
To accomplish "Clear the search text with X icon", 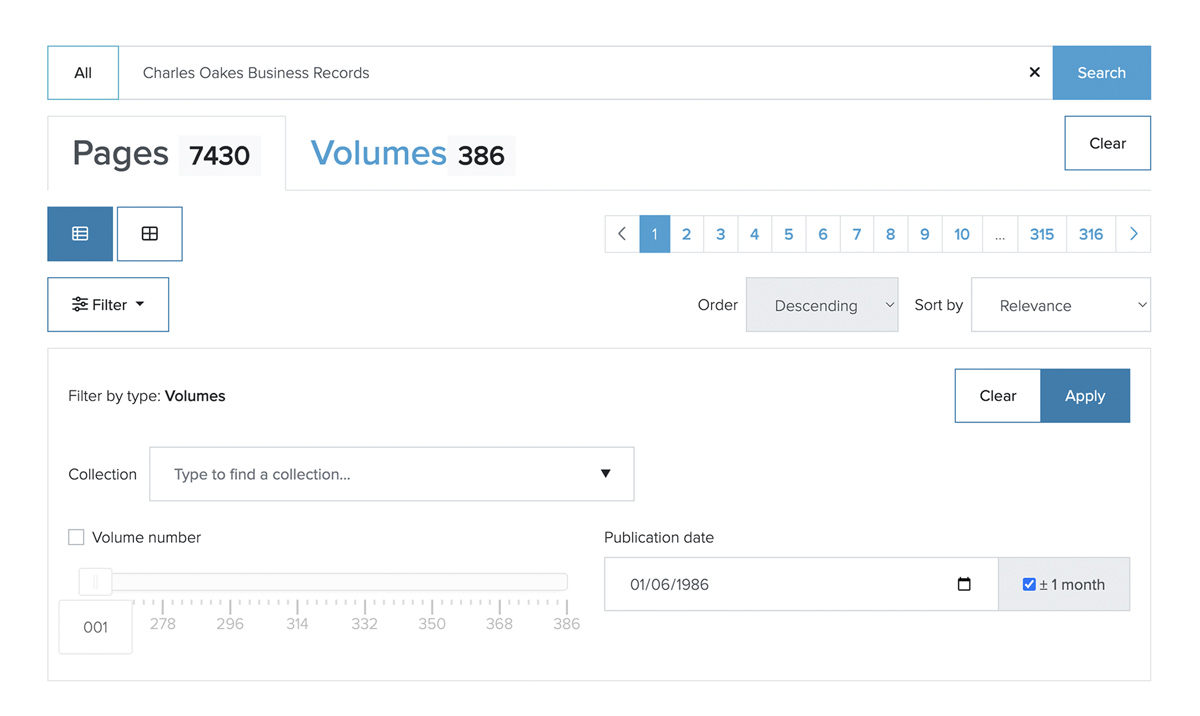I will [x=1034, y=72].
